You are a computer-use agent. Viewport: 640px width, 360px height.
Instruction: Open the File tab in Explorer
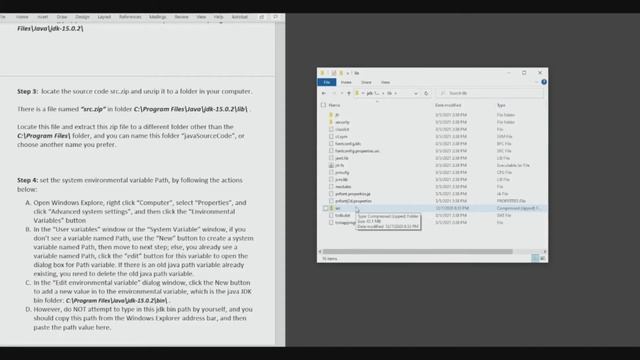(x=327, y=82)
